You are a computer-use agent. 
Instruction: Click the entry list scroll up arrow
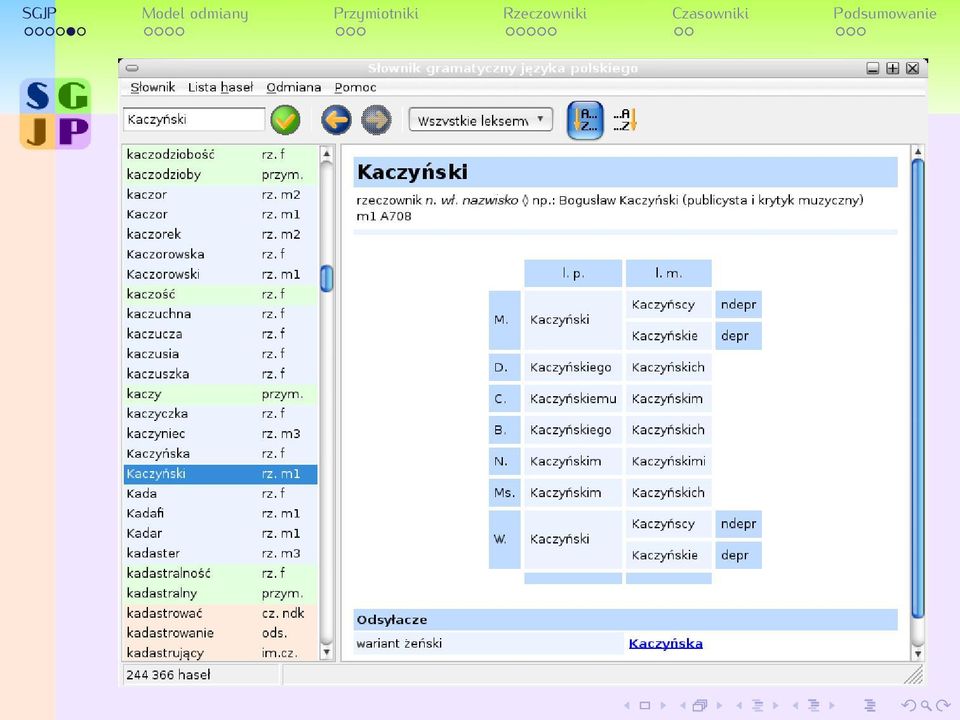(x=326, y=153)
